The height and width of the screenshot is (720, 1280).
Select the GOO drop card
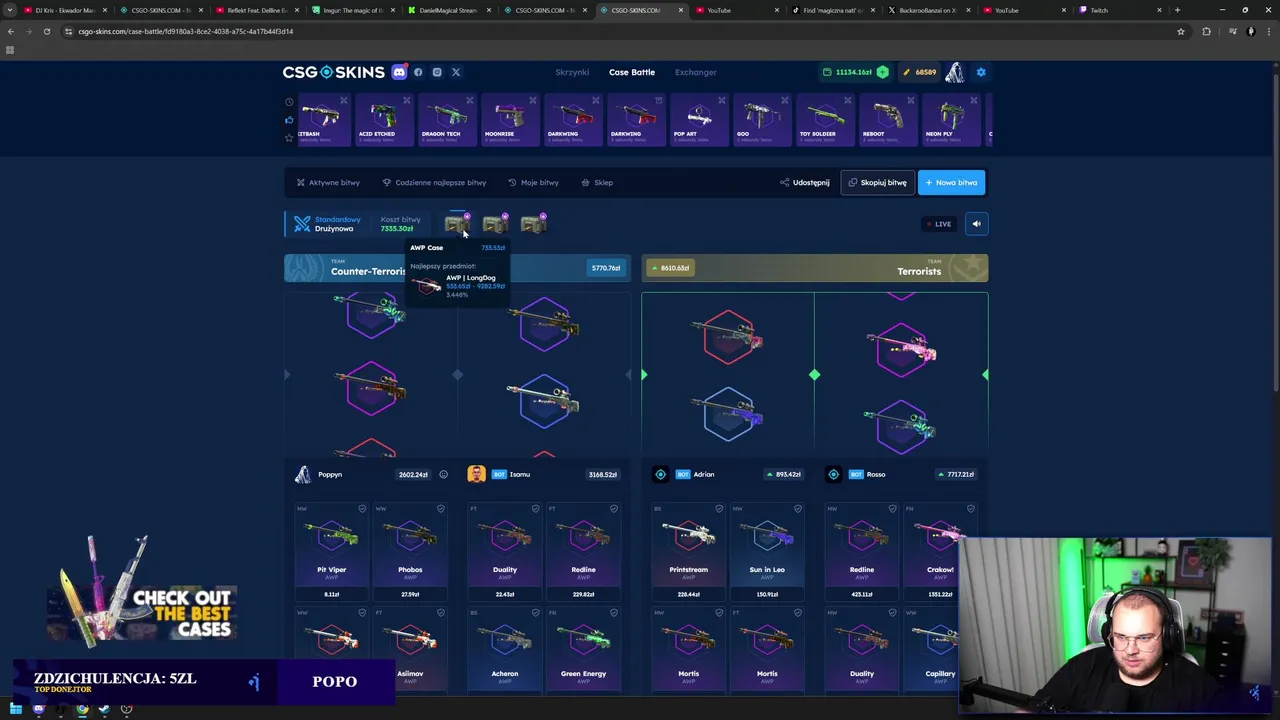(762, 120)
